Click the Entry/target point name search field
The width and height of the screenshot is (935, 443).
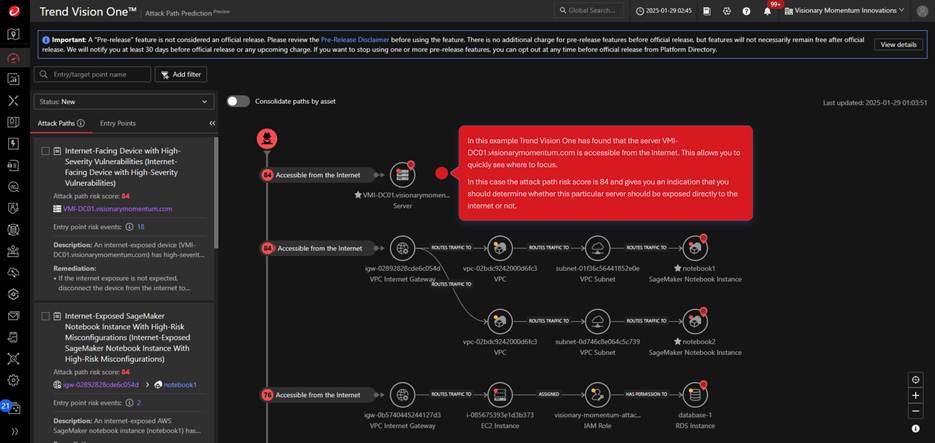click(x=92, y=75)
